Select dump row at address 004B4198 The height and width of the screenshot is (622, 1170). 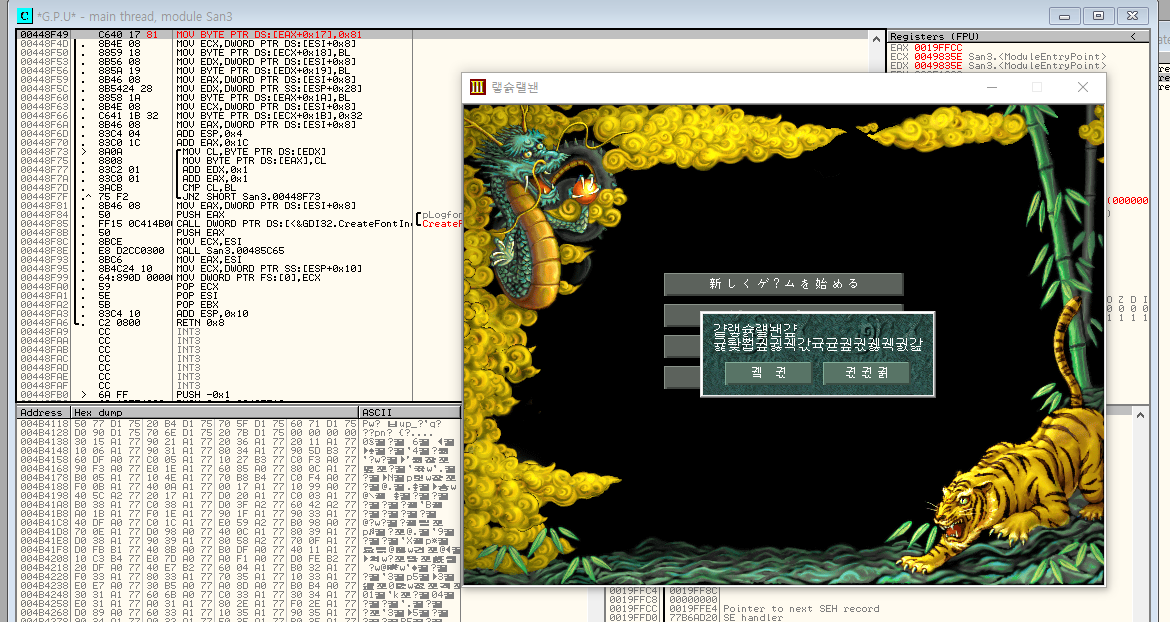[239, 496]
